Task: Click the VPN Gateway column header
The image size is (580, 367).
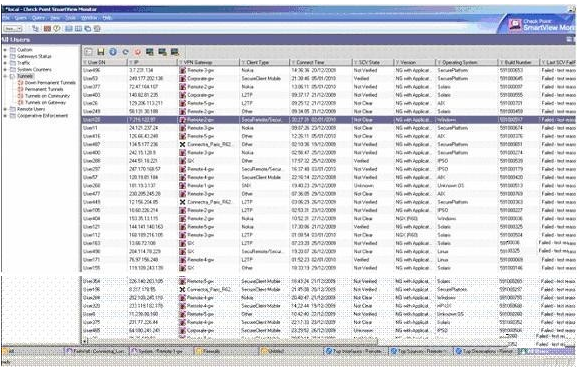Action: tap(208, 62)
